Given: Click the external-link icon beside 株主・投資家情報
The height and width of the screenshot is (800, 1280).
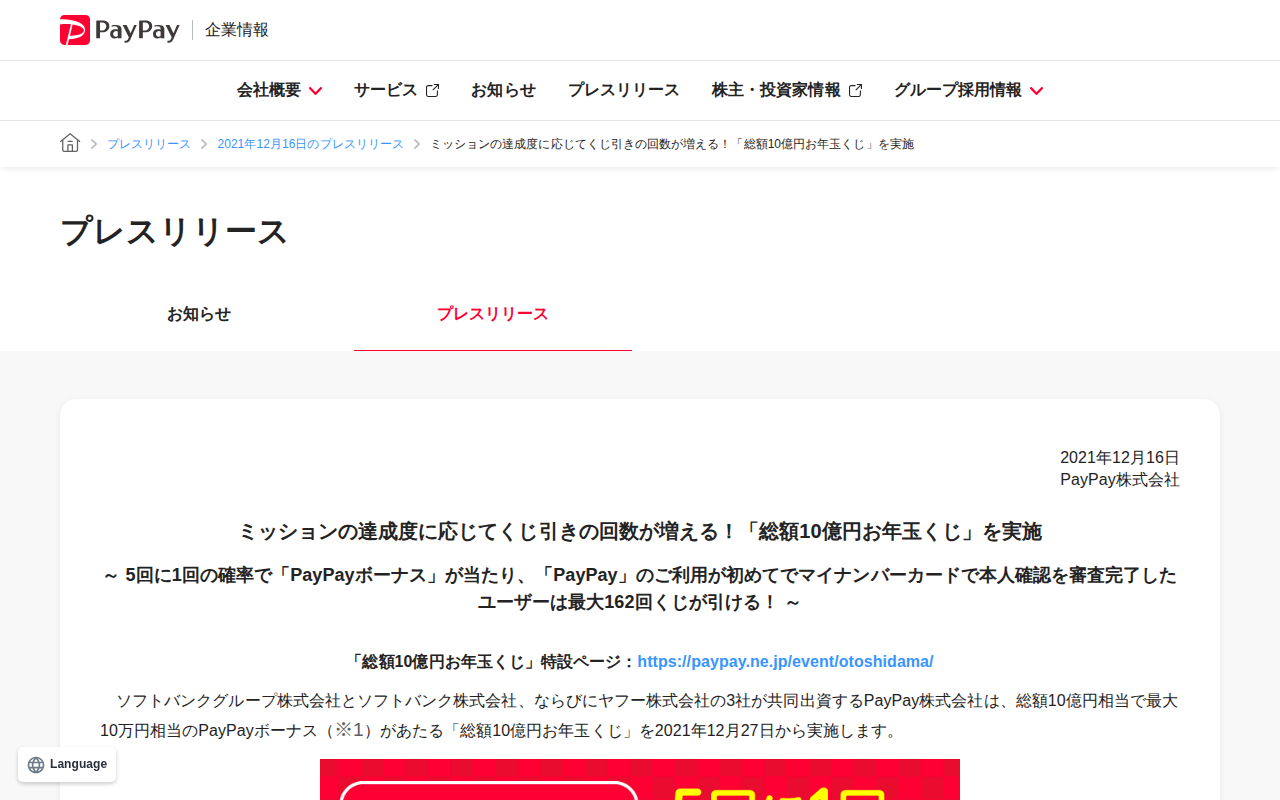Looking at the screenshot, I should click(855, 90).
